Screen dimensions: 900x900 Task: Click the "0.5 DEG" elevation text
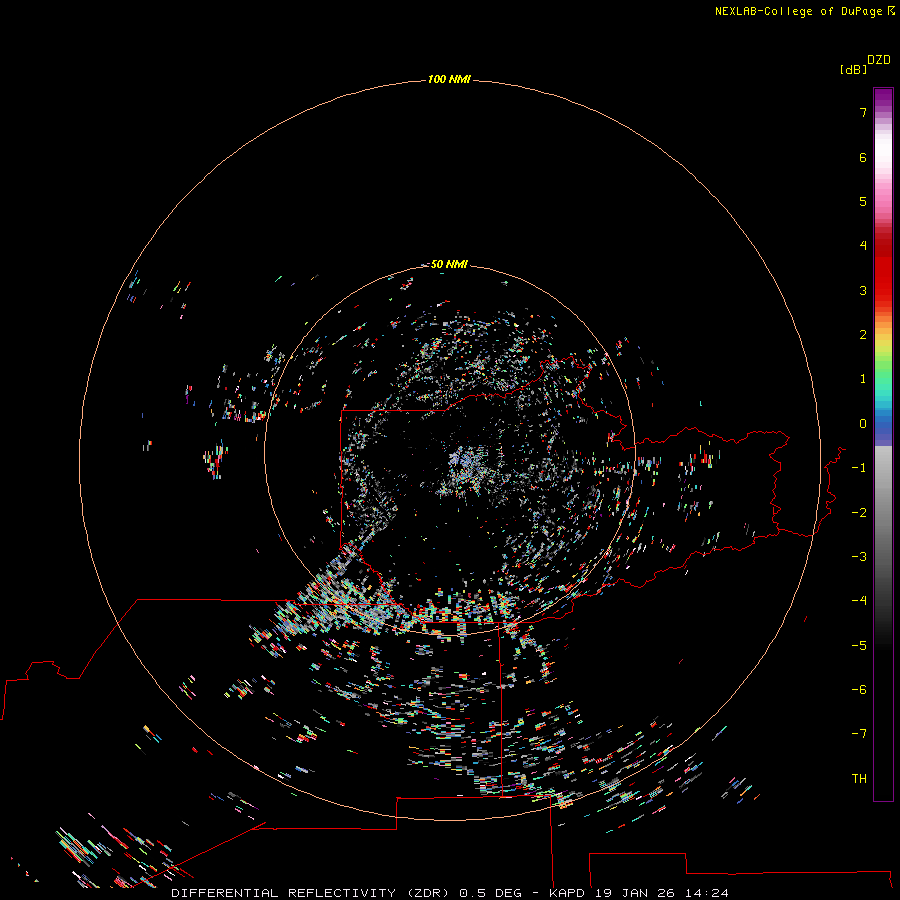coord(490,893)
